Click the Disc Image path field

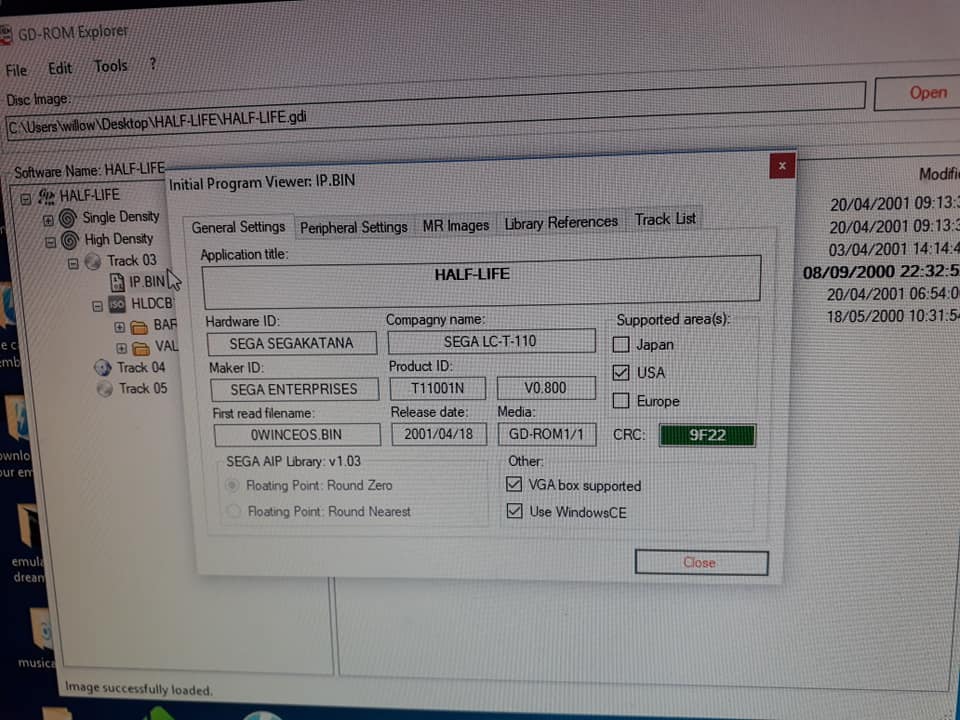[435, 110]
